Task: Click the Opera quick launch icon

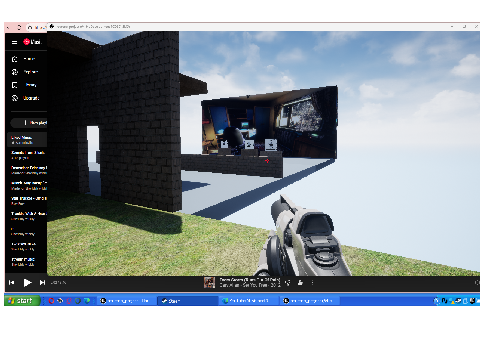Action: pyautogui.click(x=51, y=301)
